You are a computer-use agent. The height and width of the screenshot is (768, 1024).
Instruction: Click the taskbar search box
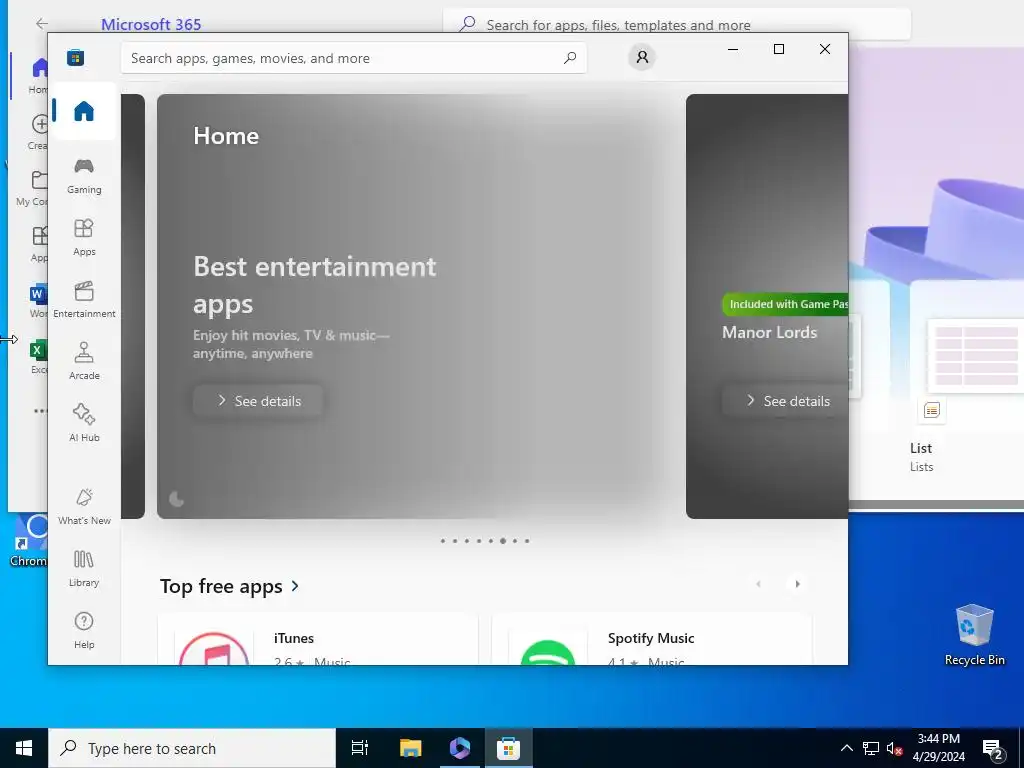click(192, 748)
